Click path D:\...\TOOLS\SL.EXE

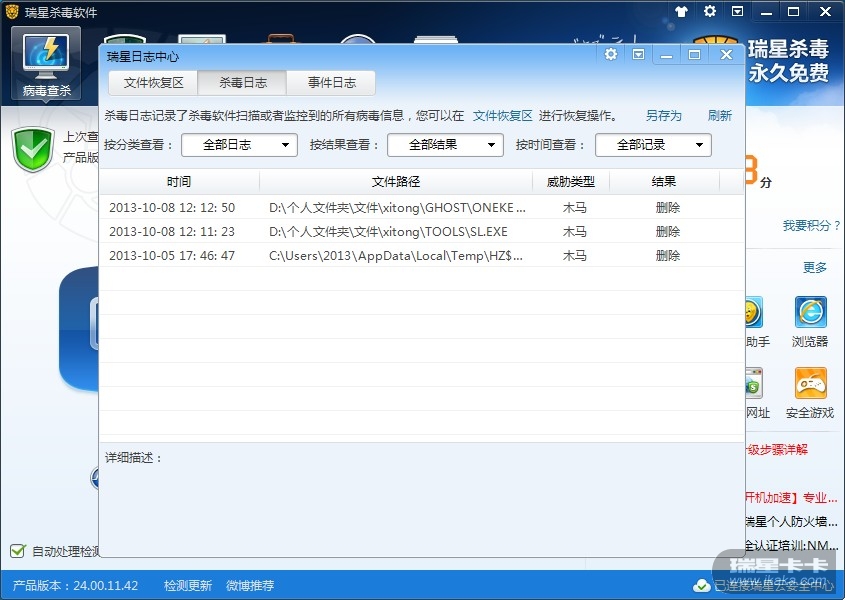[388, 232]
